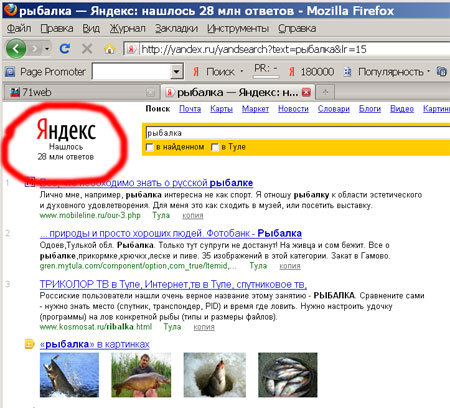Open the Вид menu
This screenshot has width=450, height=408.
click(x=91, y=28)
